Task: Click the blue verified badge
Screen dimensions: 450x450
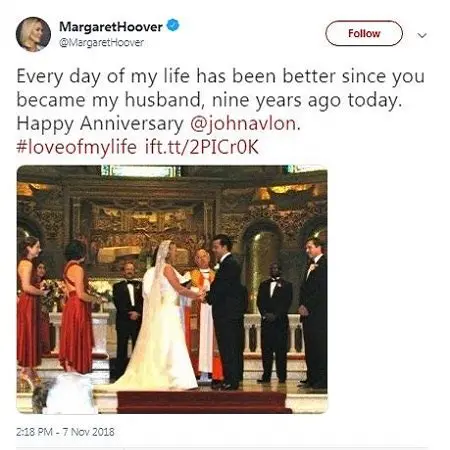Action: (173, 25)
